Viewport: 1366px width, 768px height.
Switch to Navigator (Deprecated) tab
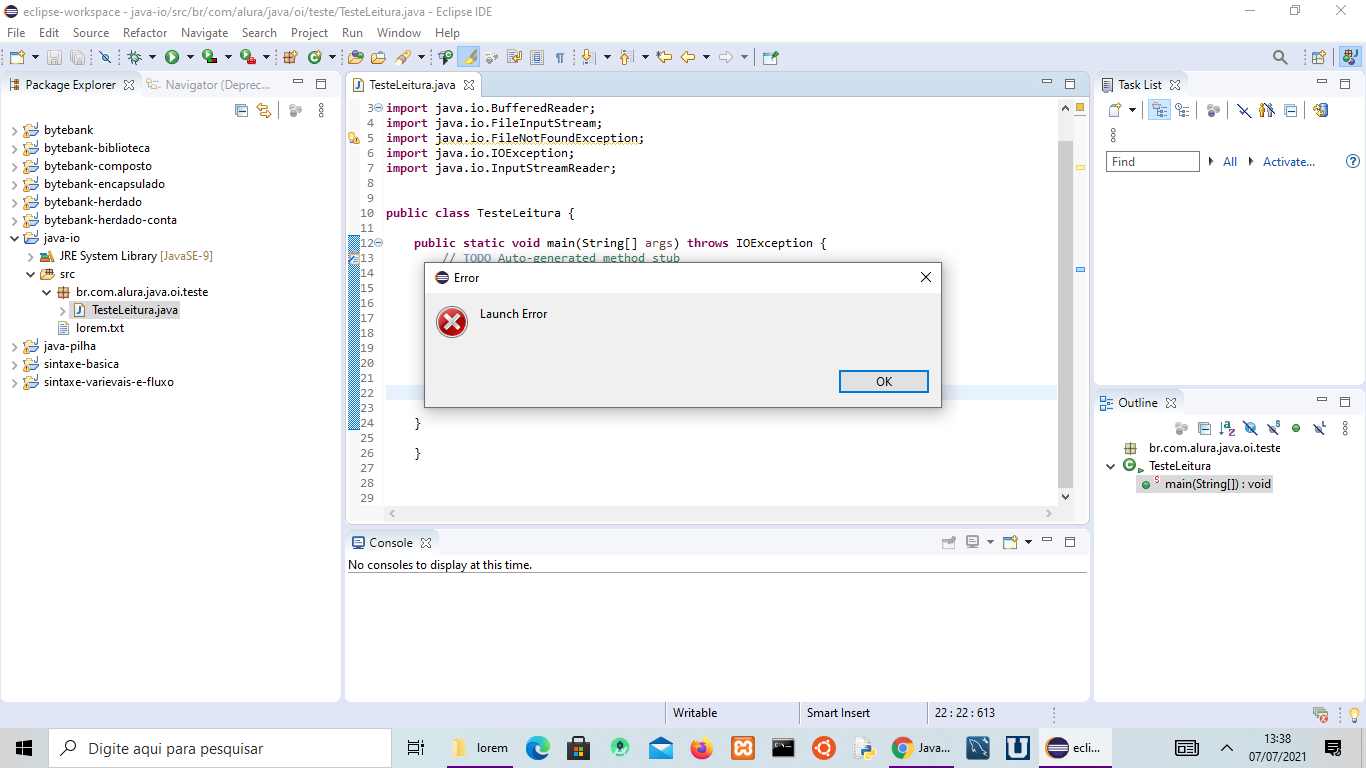[209, 85]
